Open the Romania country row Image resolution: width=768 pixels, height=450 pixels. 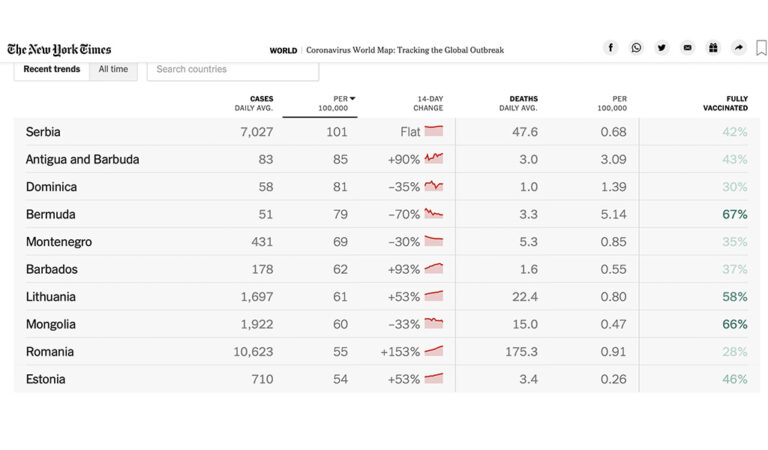50,352
